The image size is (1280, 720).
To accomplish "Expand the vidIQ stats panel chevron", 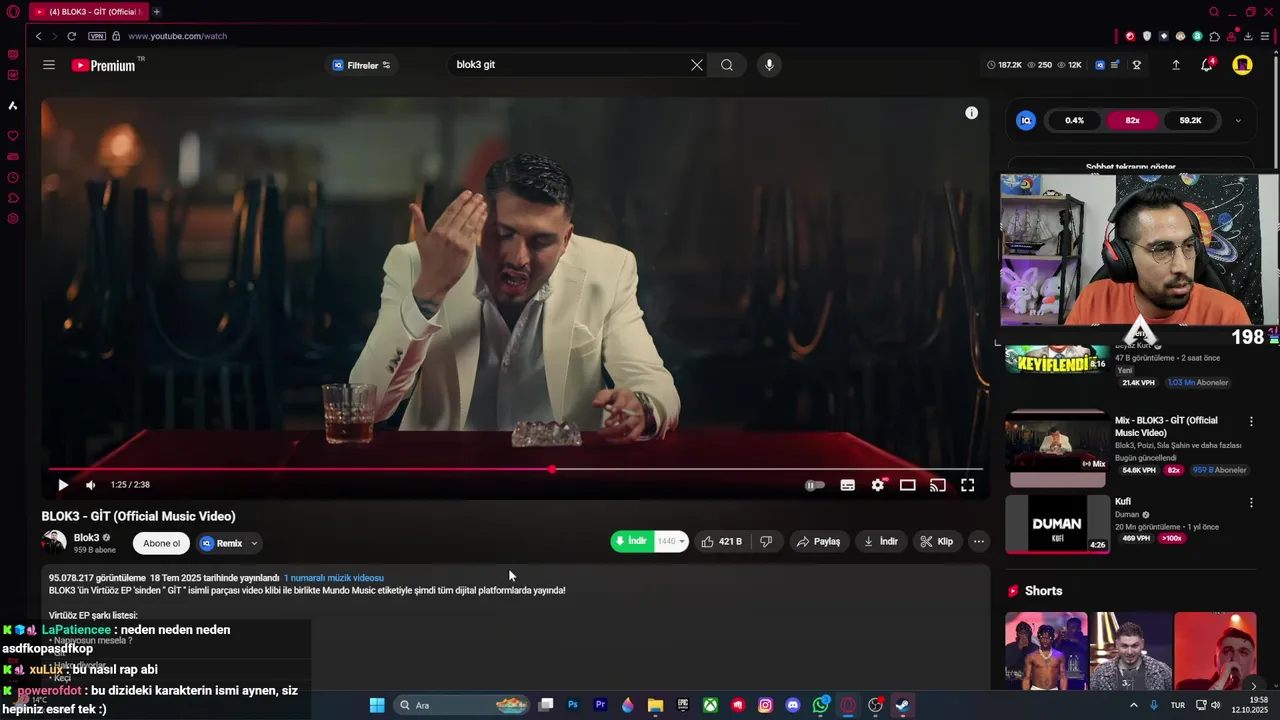I will [1238, 120].
